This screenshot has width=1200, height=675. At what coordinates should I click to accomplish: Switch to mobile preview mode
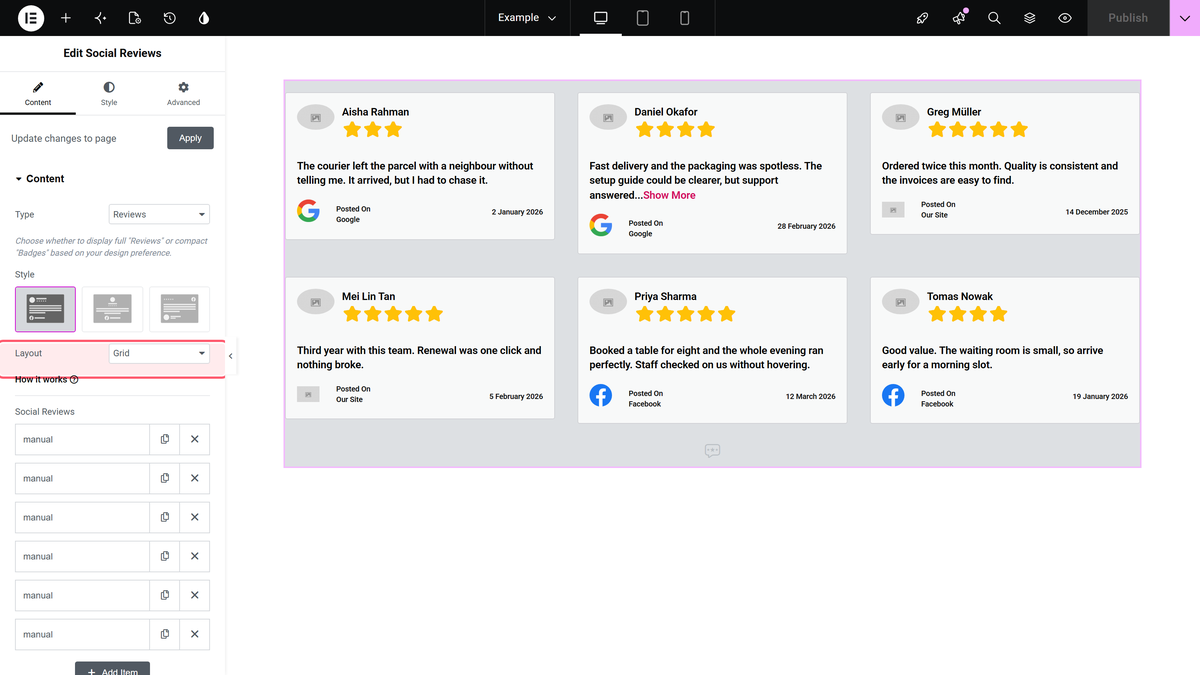coord(685,18)
